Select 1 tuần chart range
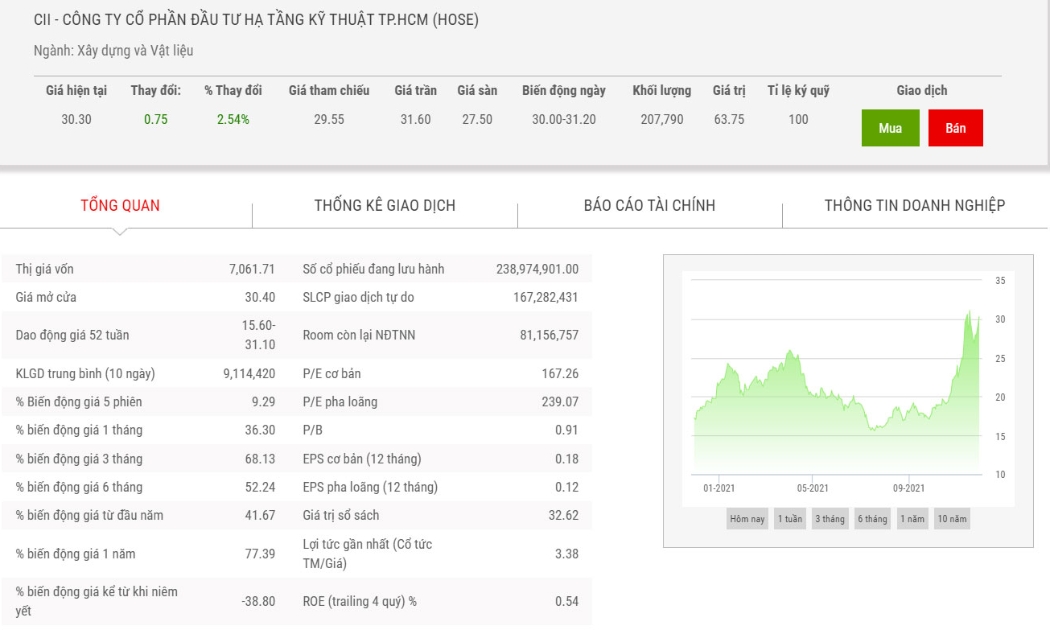Screen dimensions: 1050x630 (x=790, y=519)
